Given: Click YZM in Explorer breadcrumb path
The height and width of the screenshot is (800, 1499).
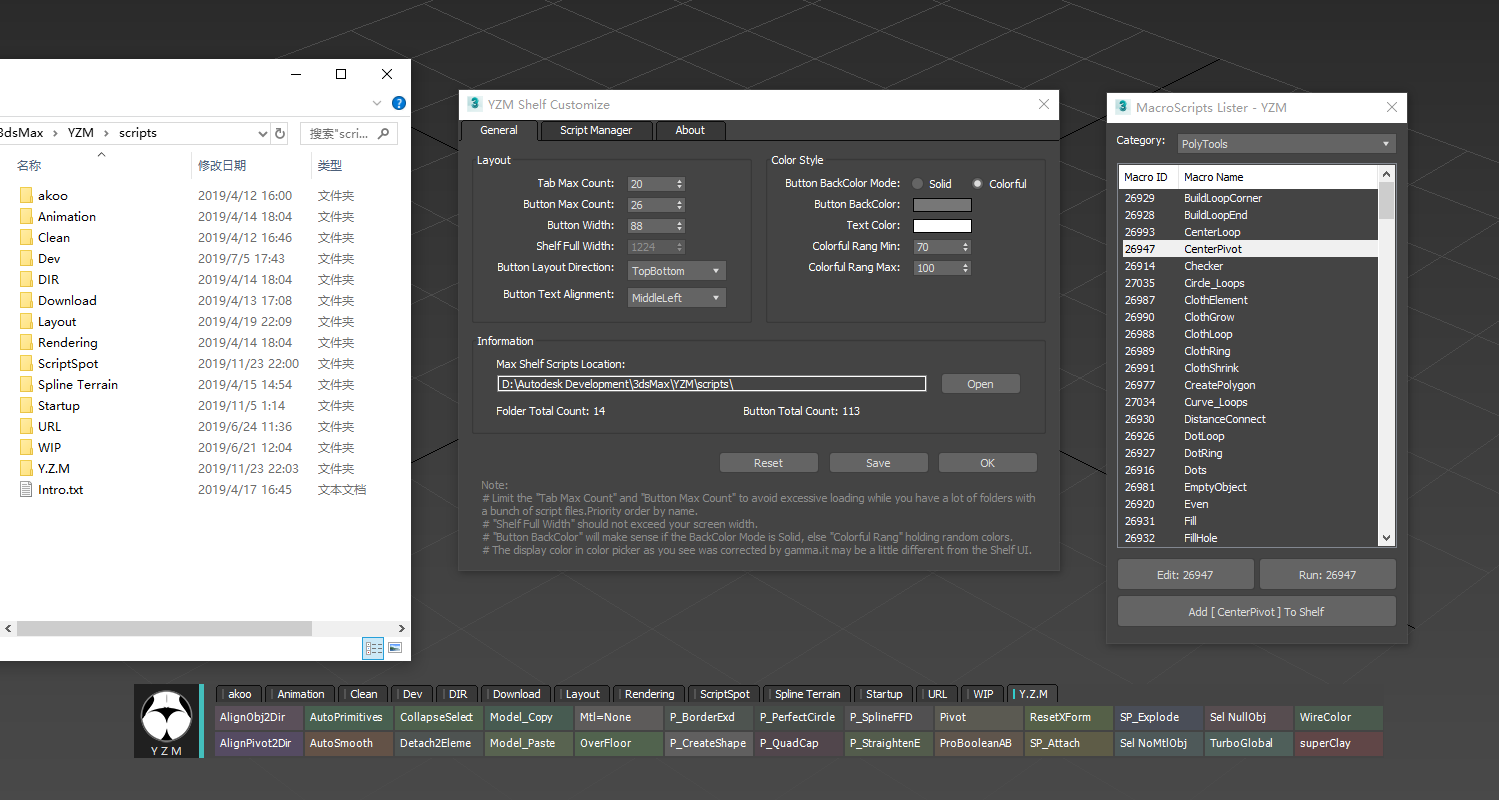Looking at the screenshot, I should [81, 133].
